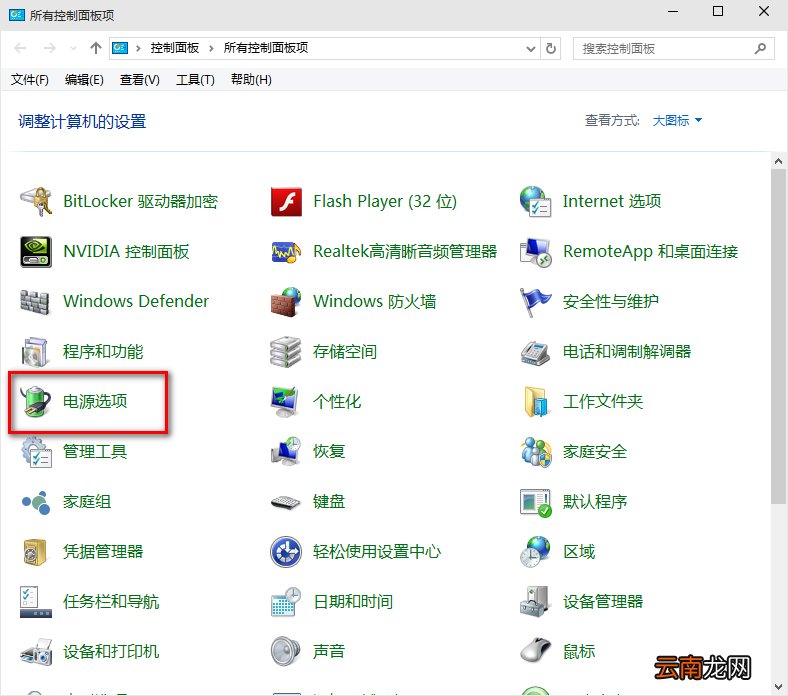Viewport: 788px width, 696px height.
Task: Click the scrollbar up arrow
Action: click(778, 161)
